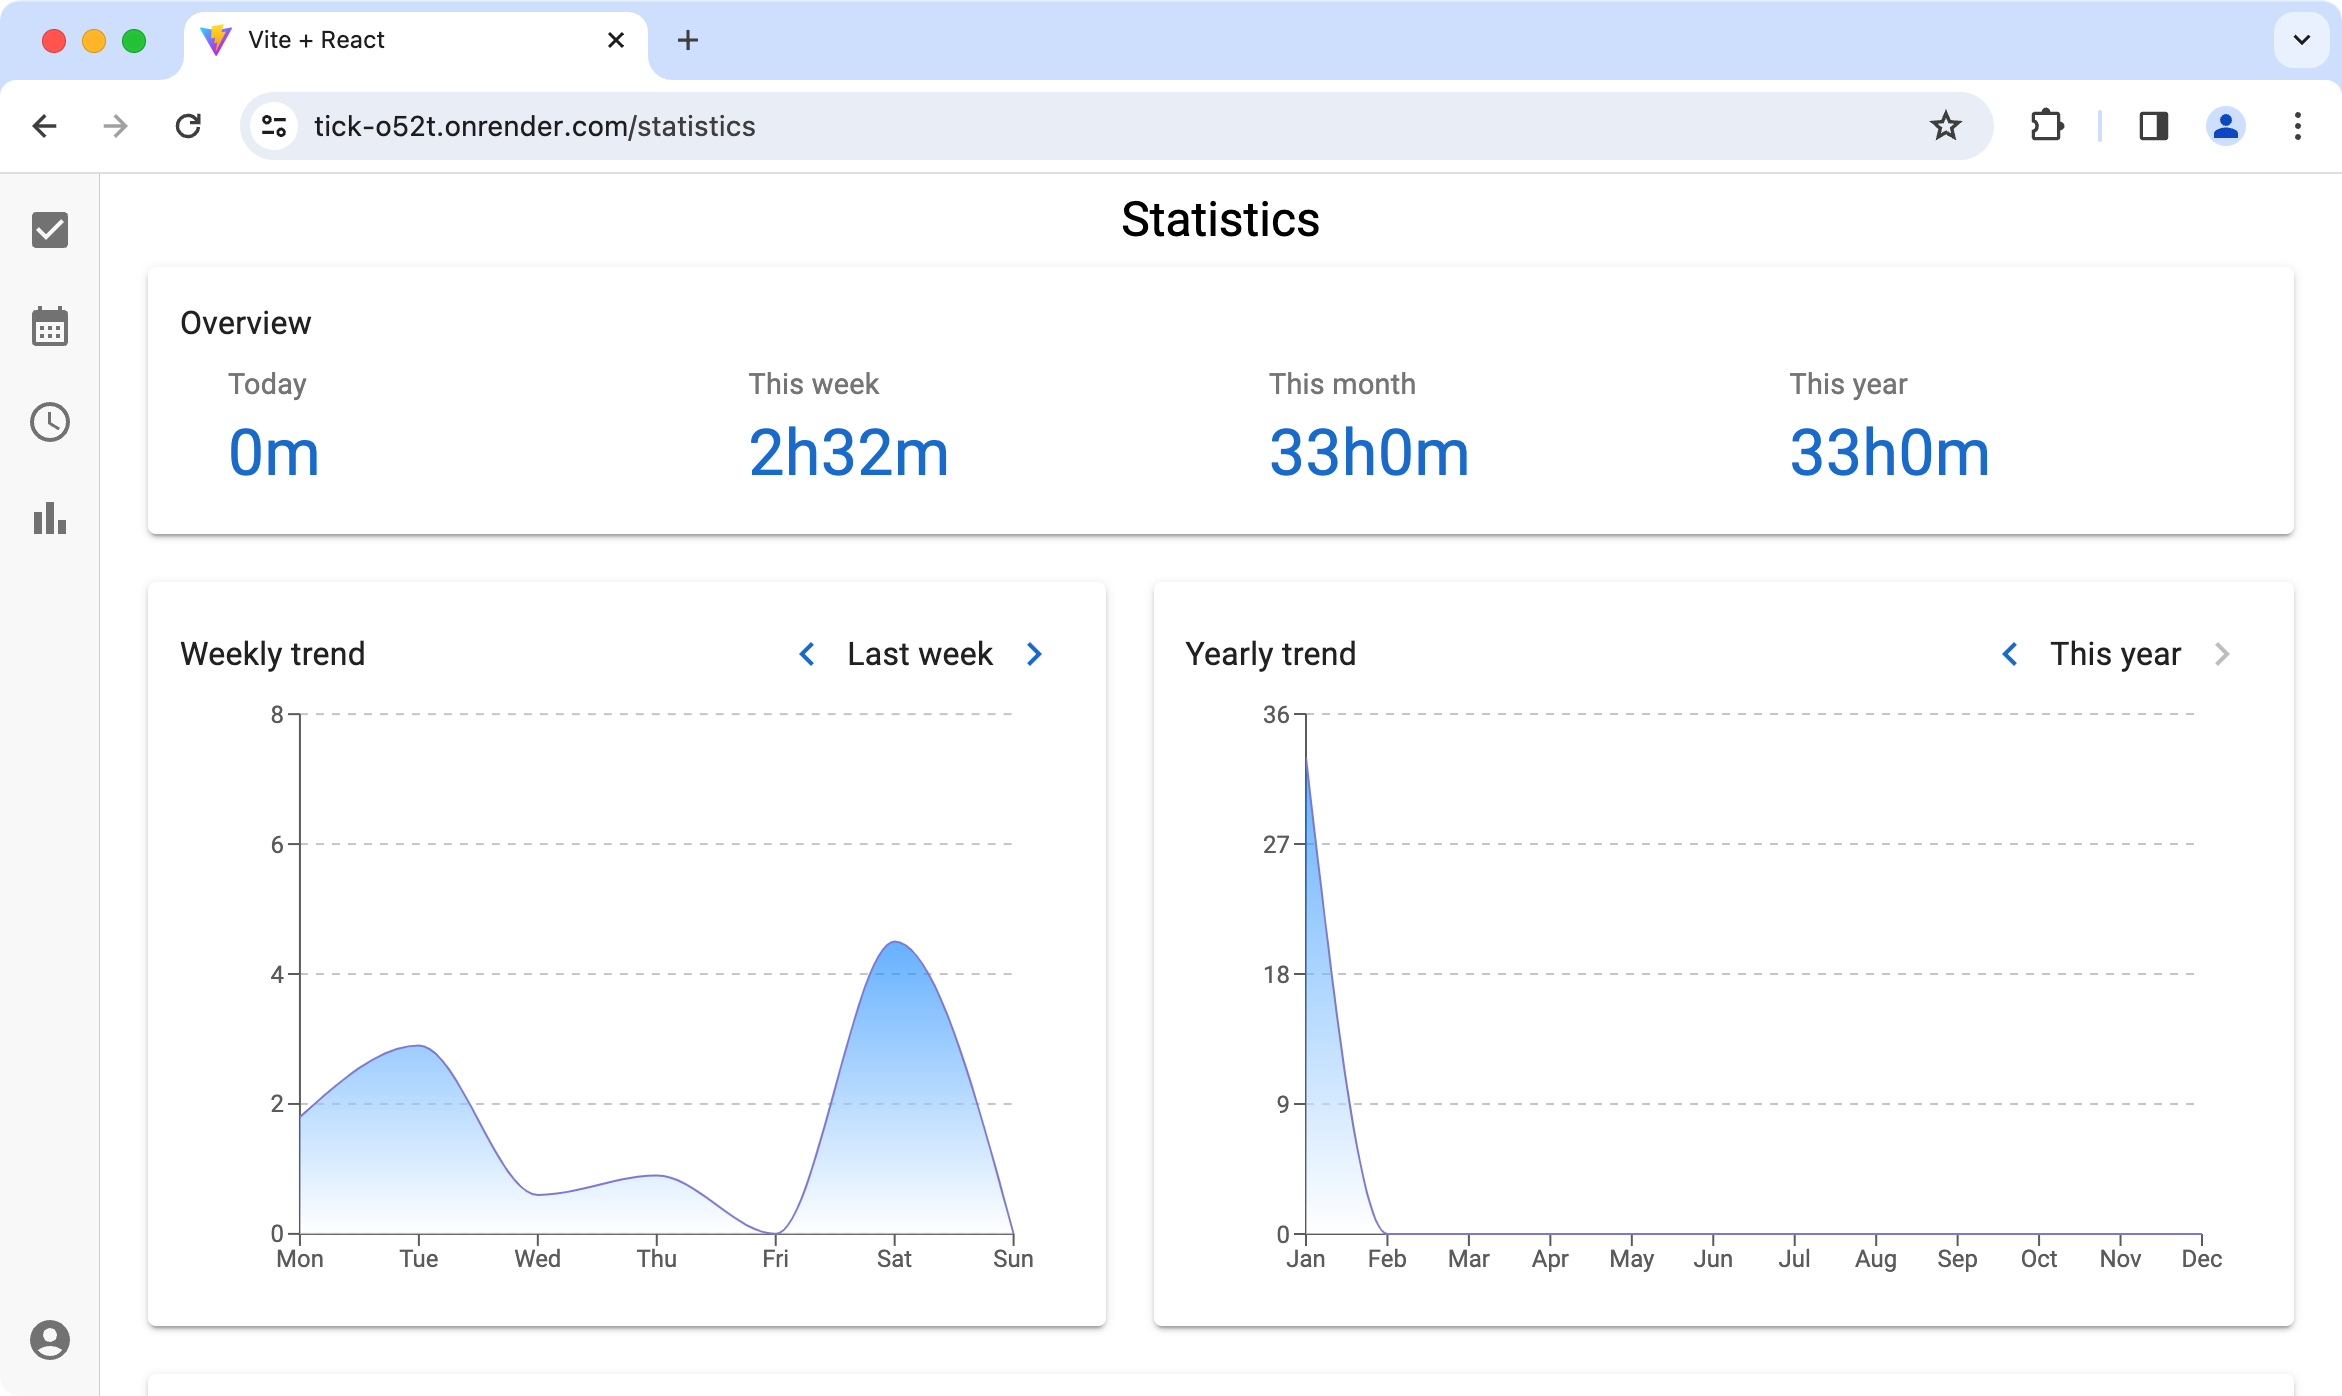Open the calendar view in sidebar
Screen dimensions: 2342x1396
(x=49, y=326)
